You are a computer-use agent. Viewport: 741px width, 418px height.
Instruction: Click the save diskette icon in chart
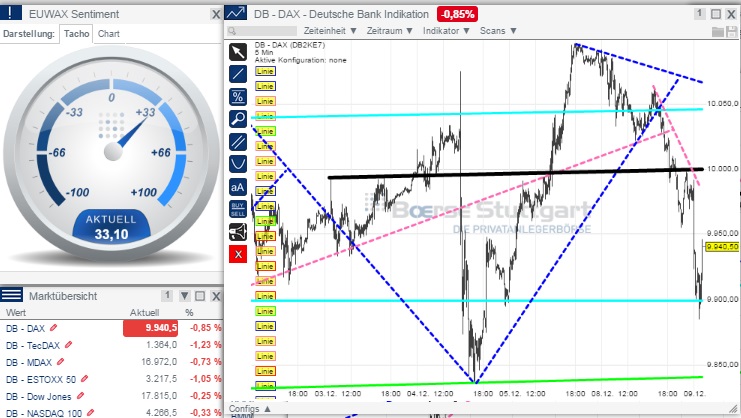coord(732,32)
